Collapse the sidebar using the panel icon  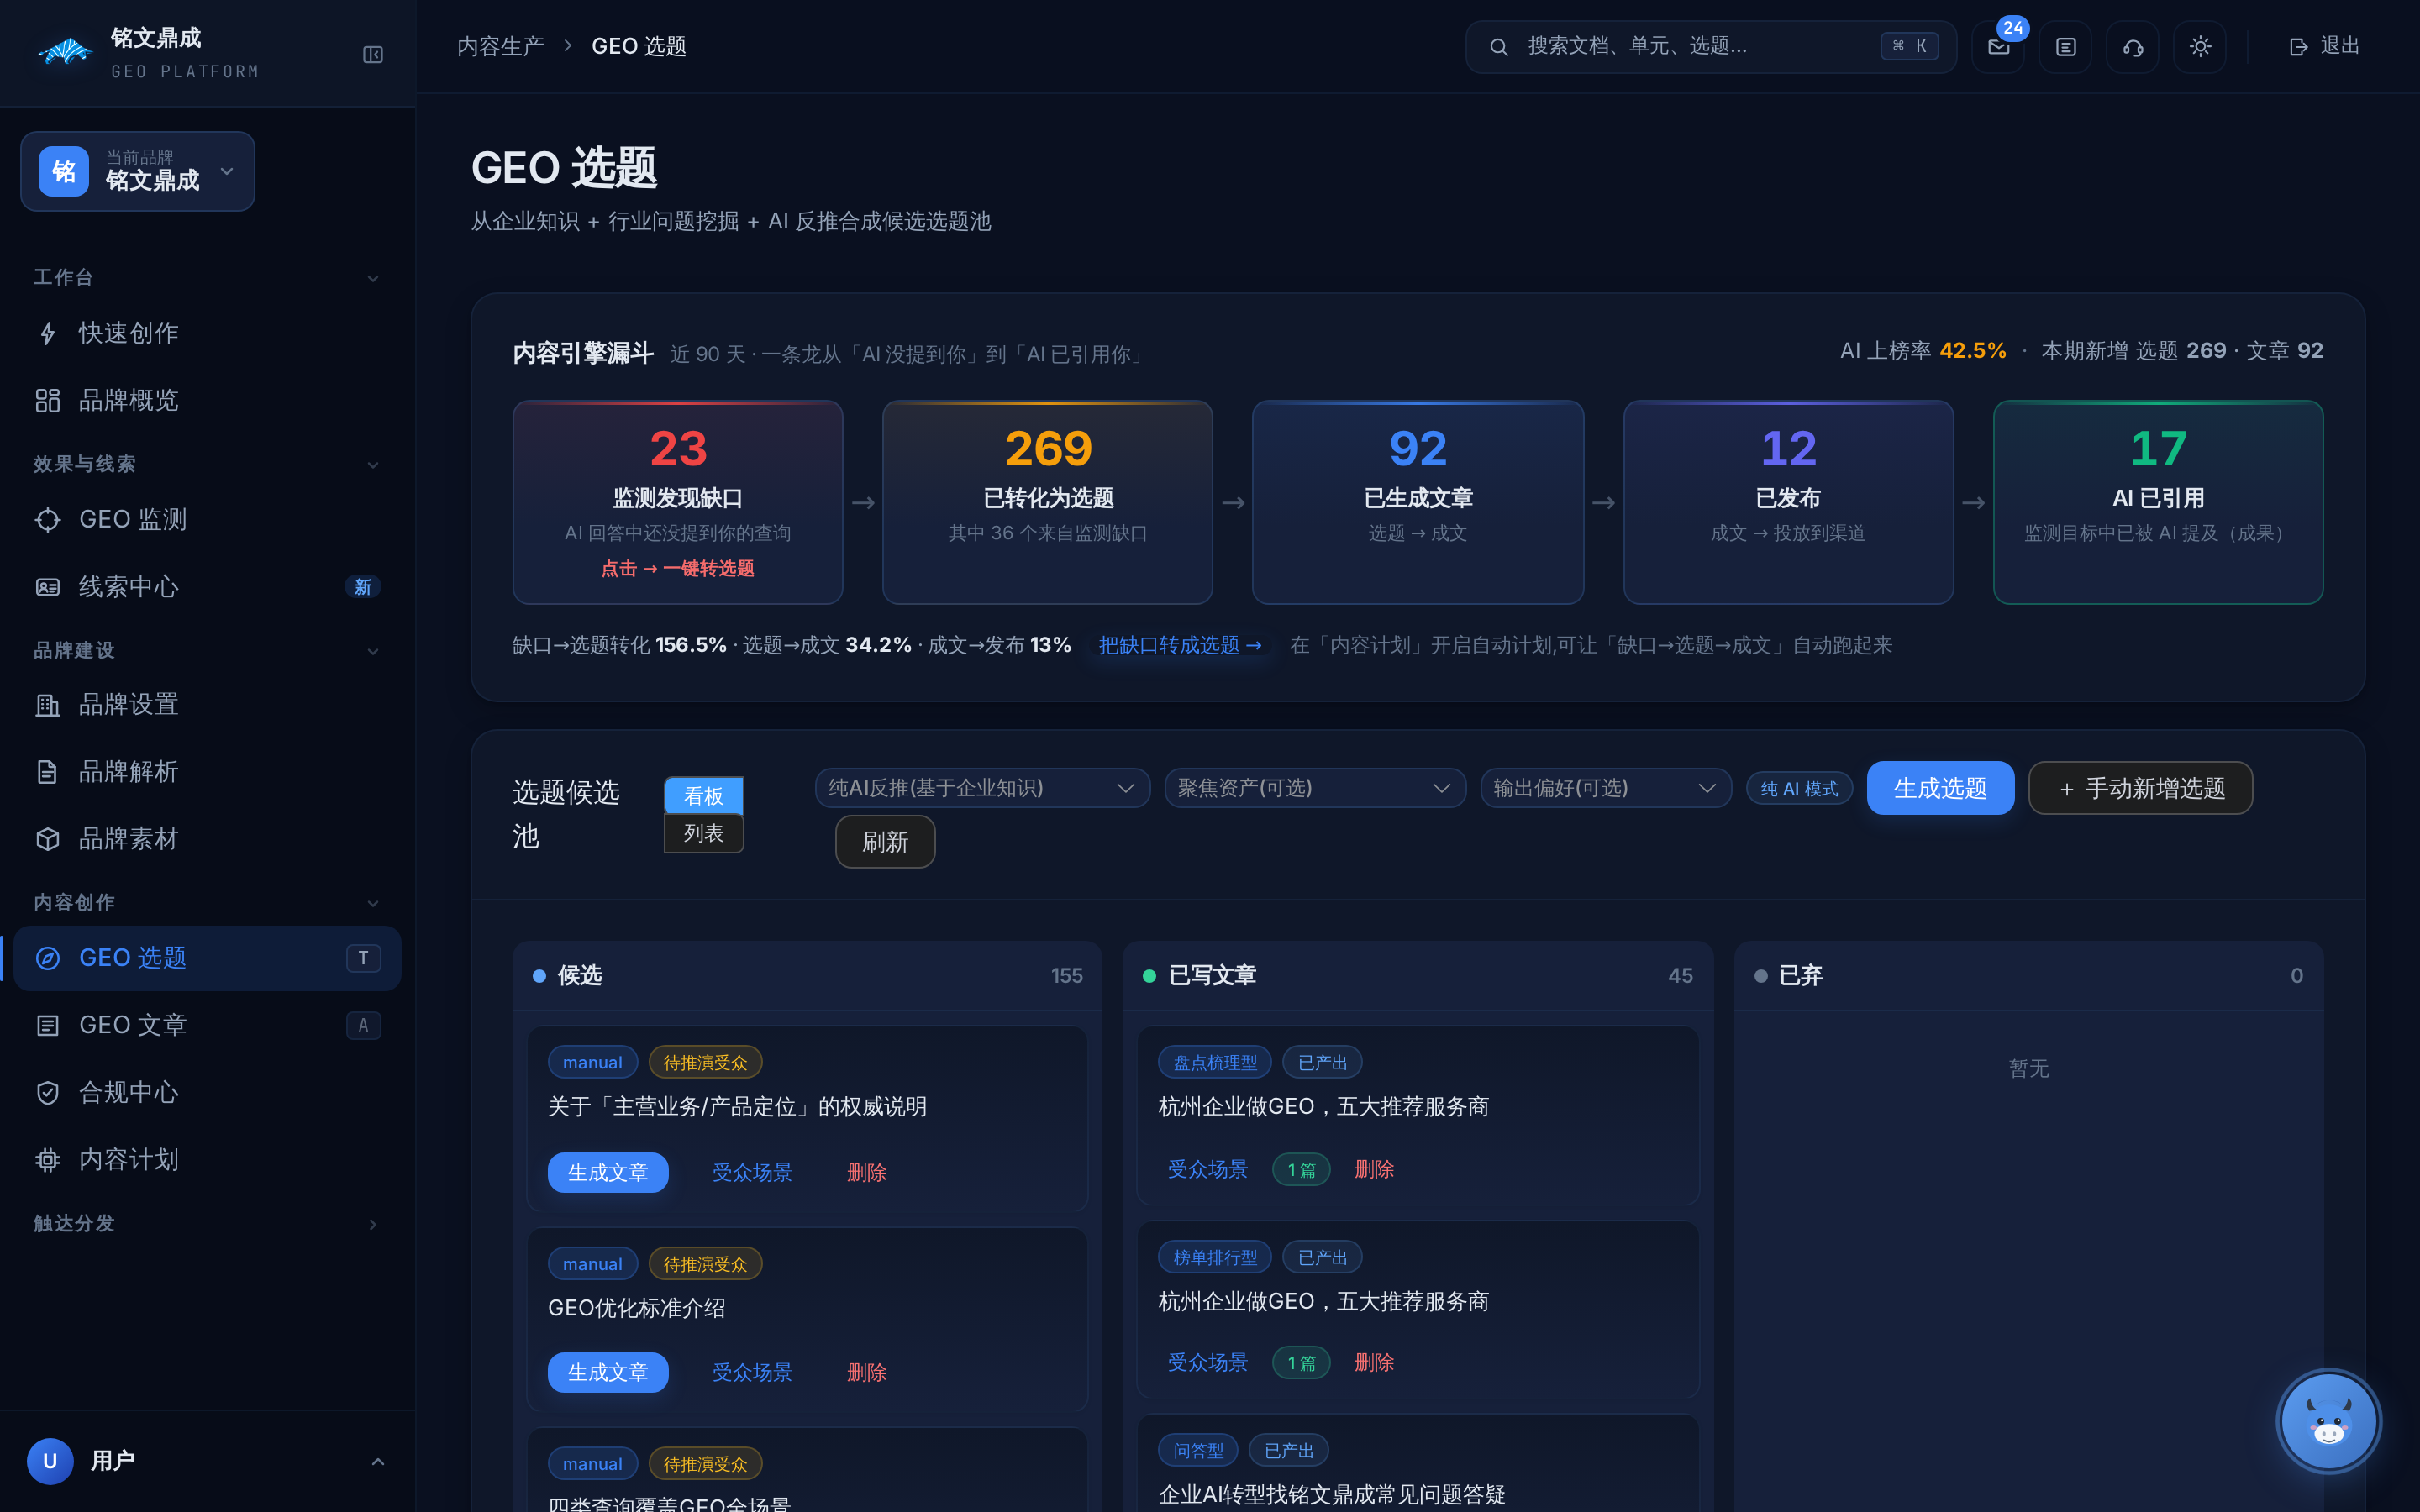(372, 54)
